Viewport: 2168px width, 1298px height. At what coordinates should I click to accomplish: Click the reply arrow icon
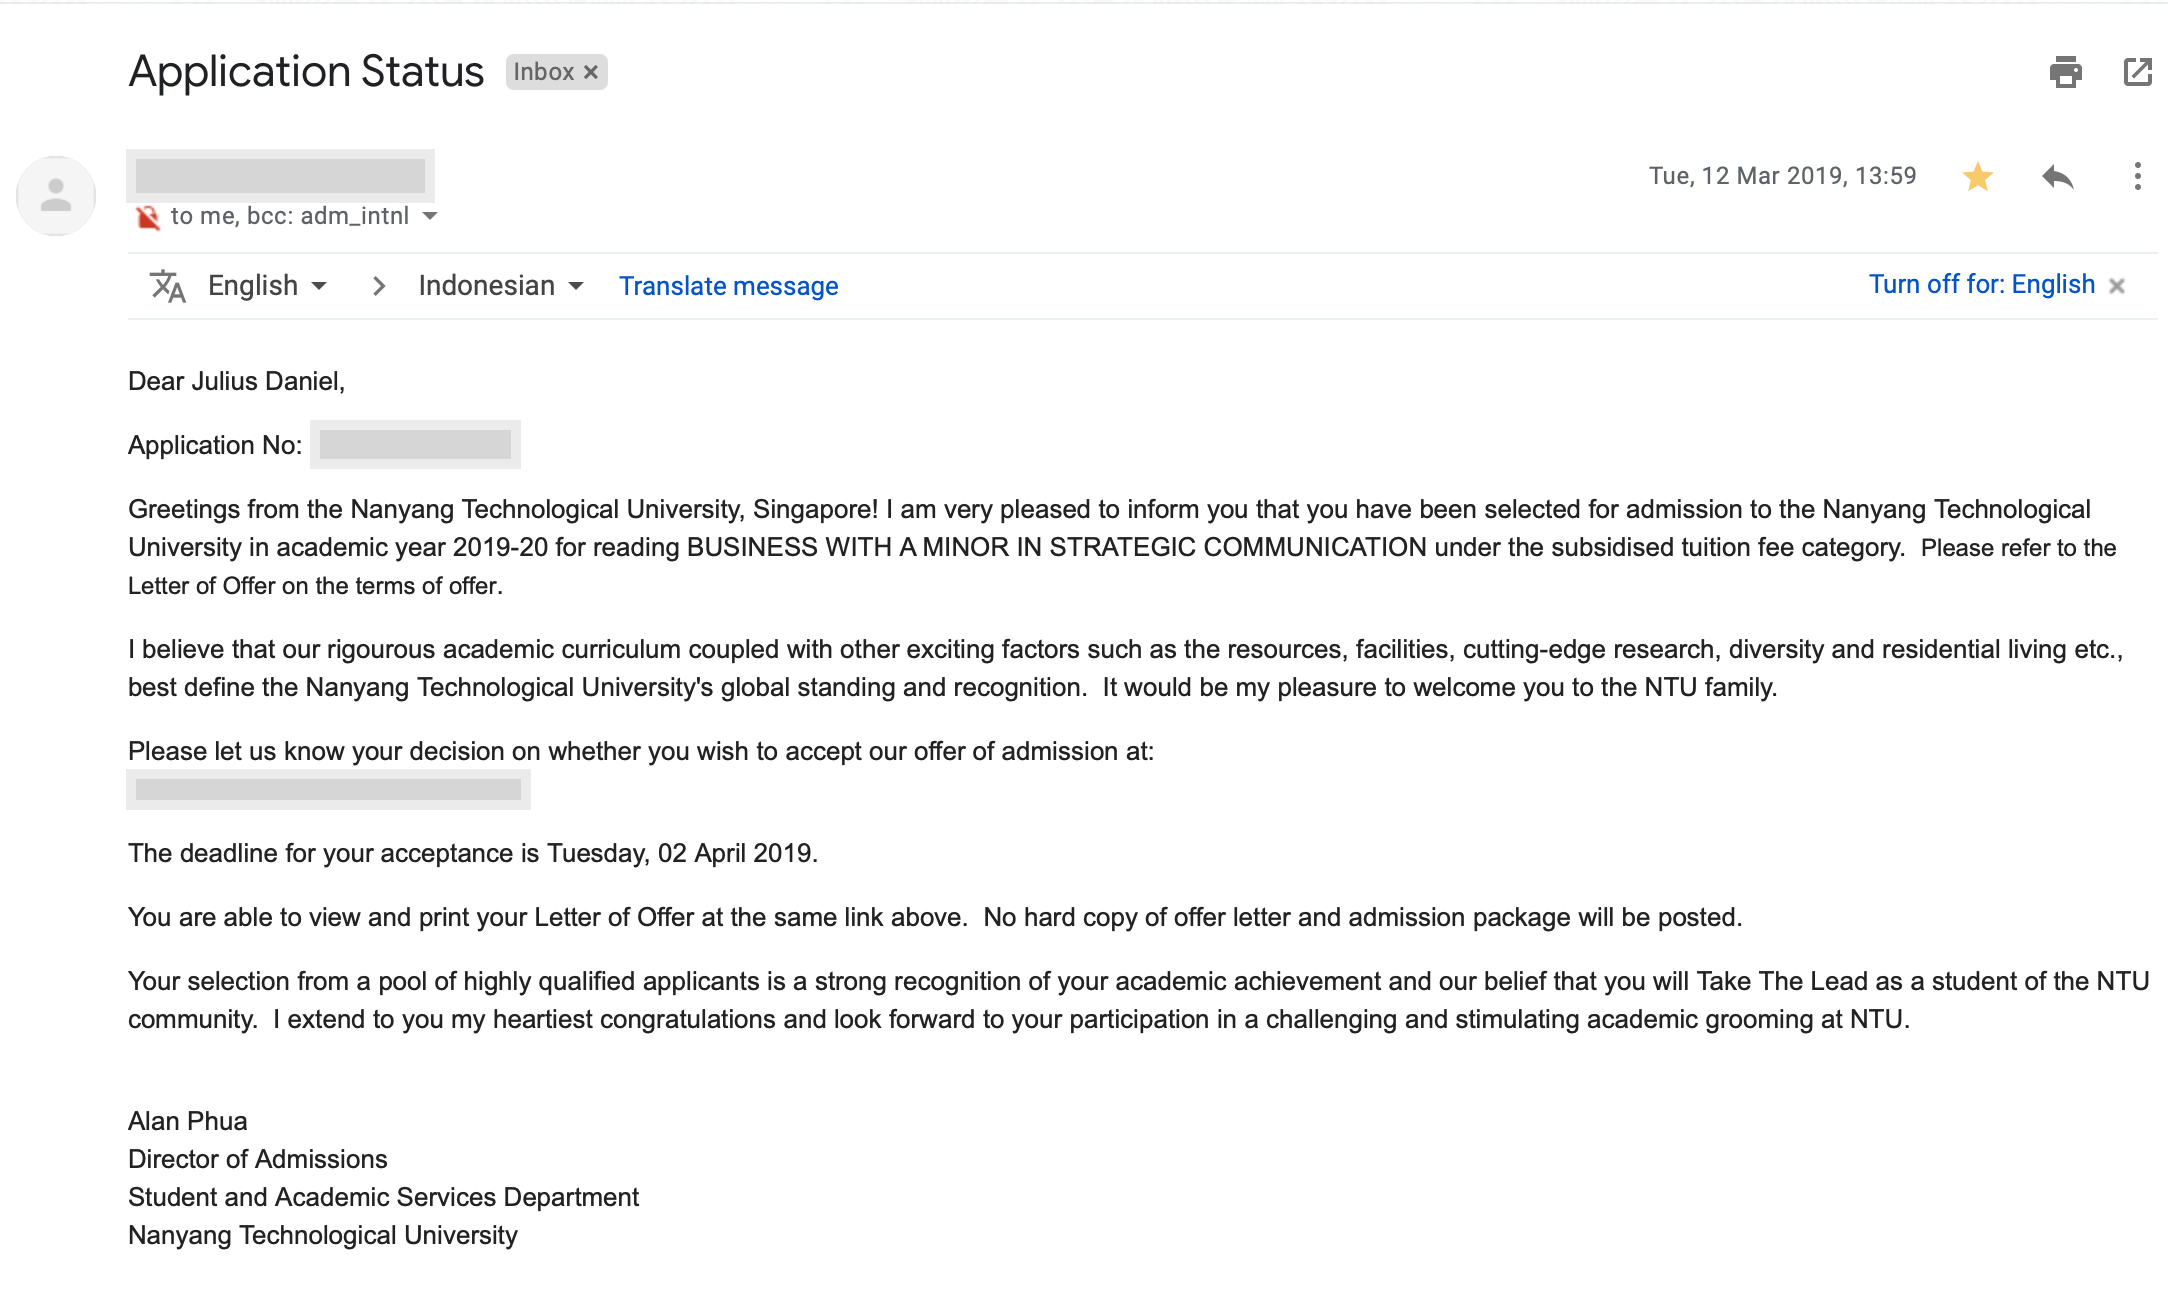pos(2057,177)
